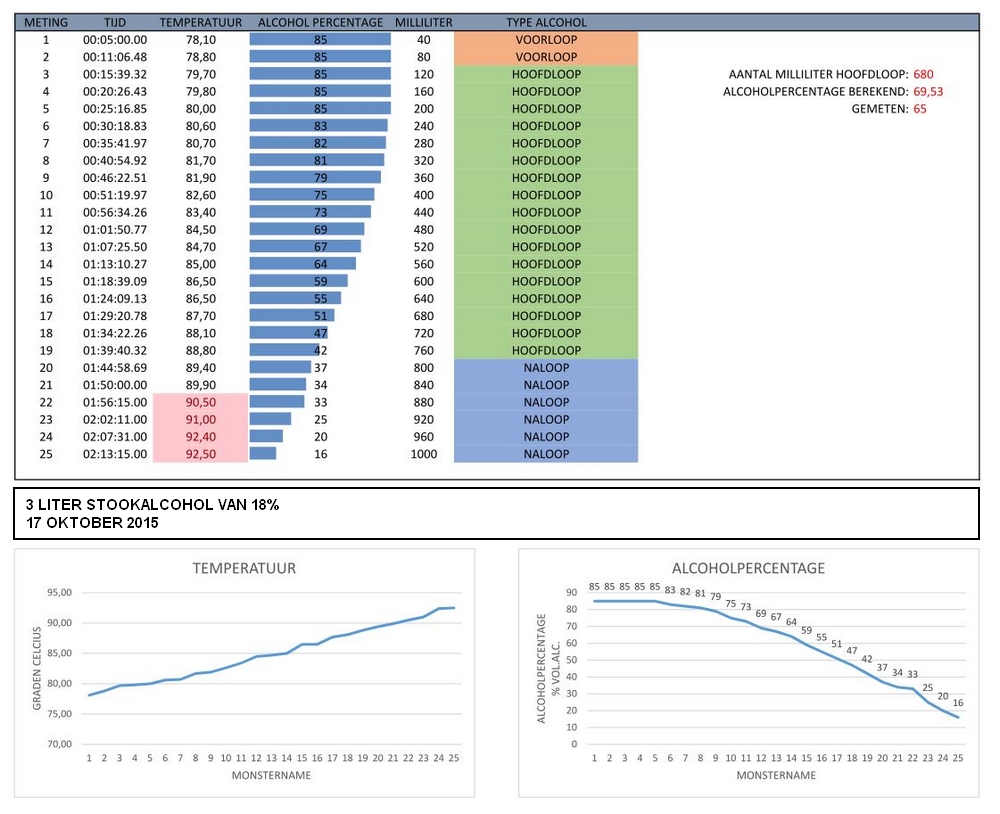Screen dimensions: 1000x814
Task: Select the AANTAL MILLILITER HOOFDLOOP value 680
Action: (923, 75)
